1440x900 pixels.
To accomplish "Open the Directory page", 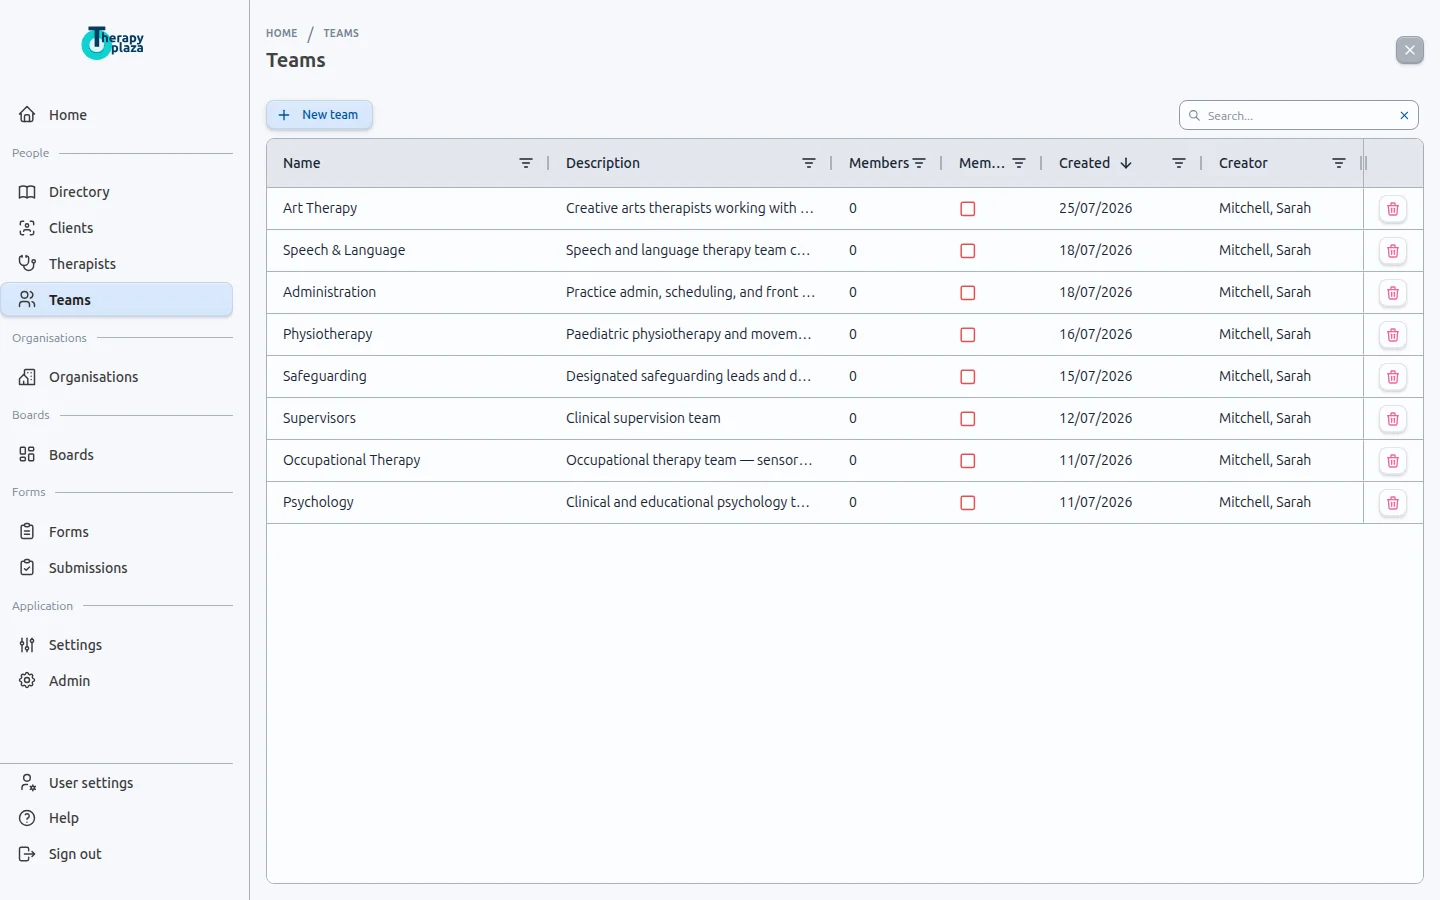I will pos(117,192).
